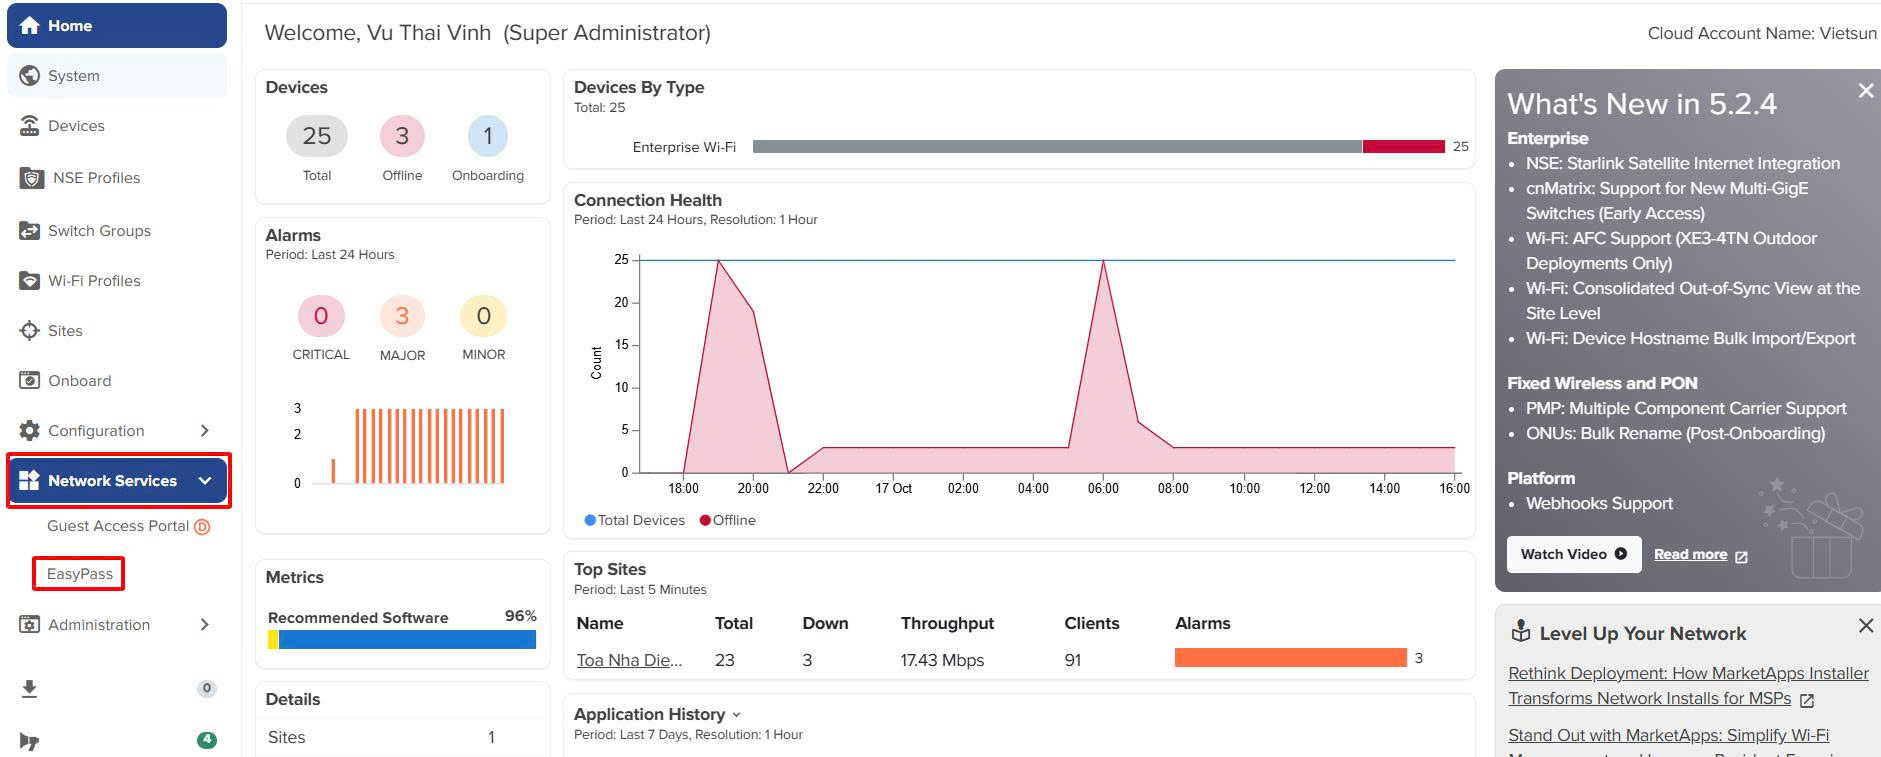Screen dimensions: 1881x757
Task: Toggle Total Devices legend in Connection Health
Action: 635,520
